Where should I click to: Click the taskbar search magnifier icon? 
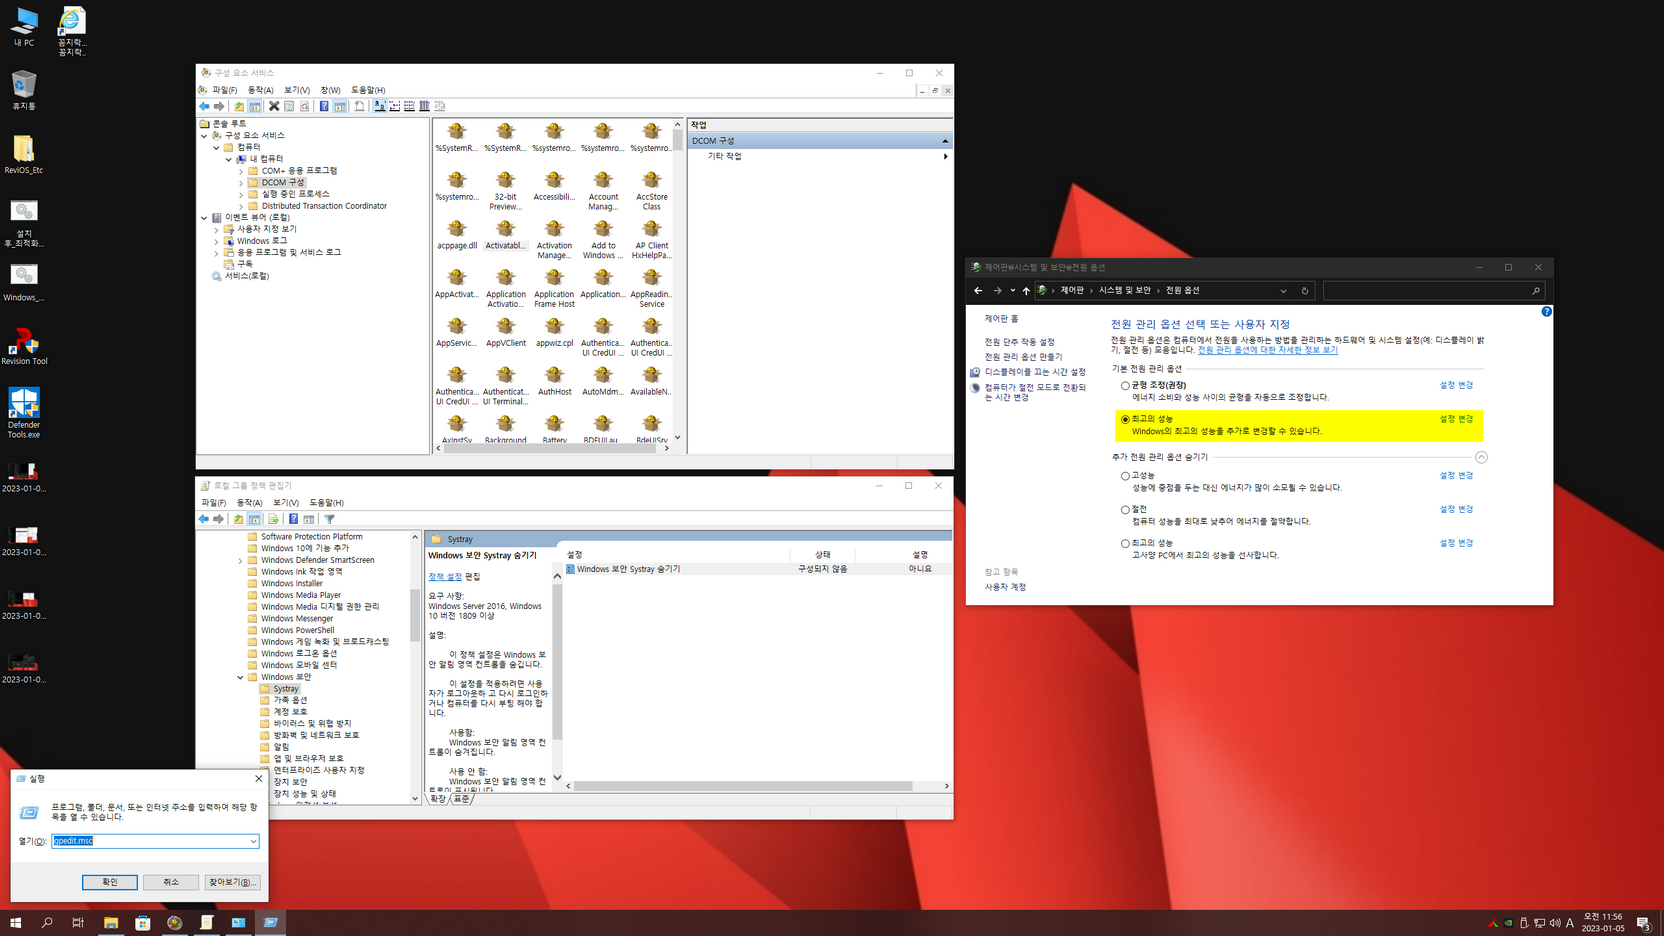[x=47, y=923]
